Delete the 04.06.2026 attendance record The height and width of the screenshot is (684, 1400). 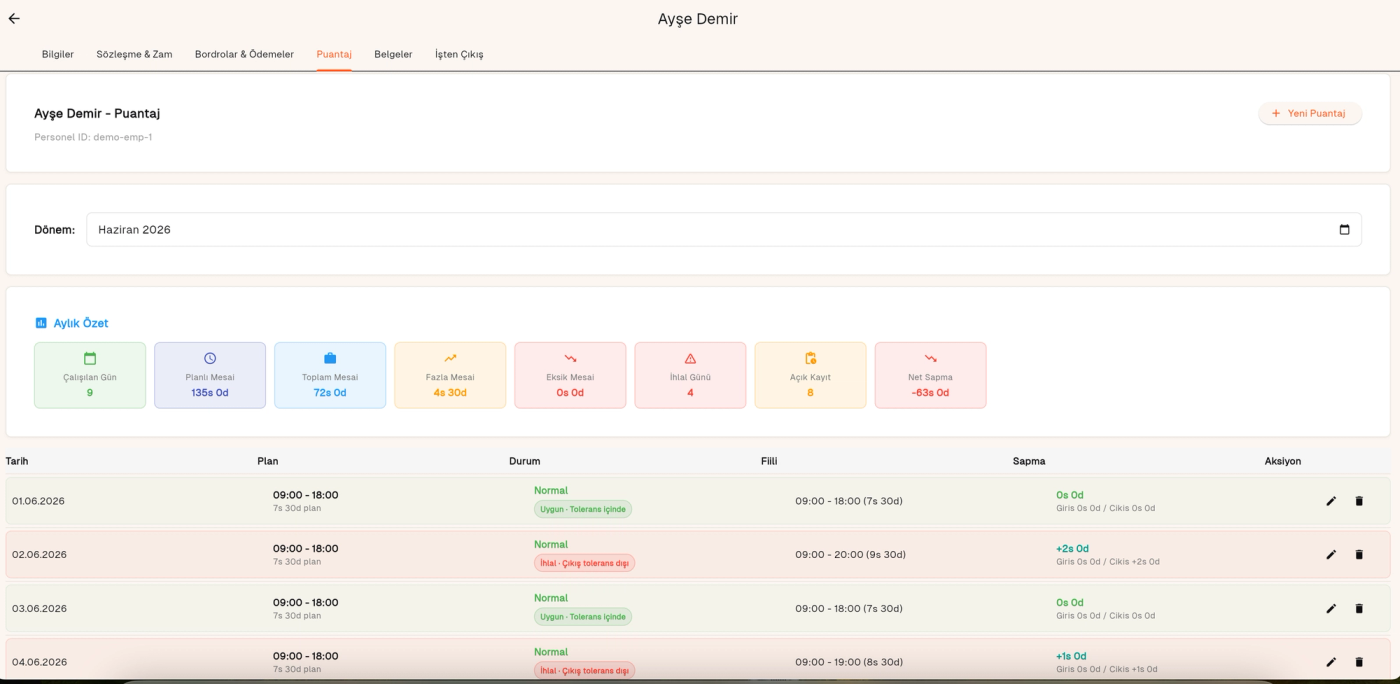pyautogui.click(x=1359, y=662)
